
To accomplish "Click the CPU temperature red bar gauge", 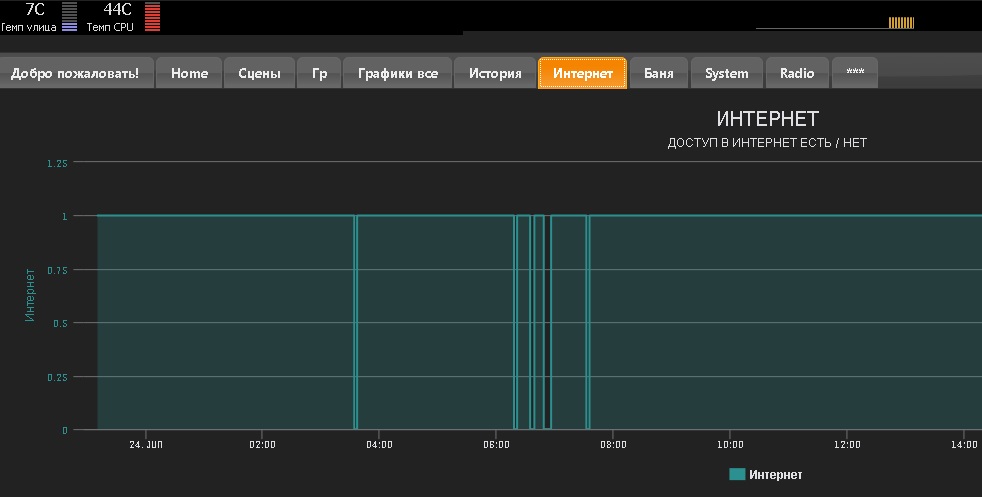I will pos(152,17).
